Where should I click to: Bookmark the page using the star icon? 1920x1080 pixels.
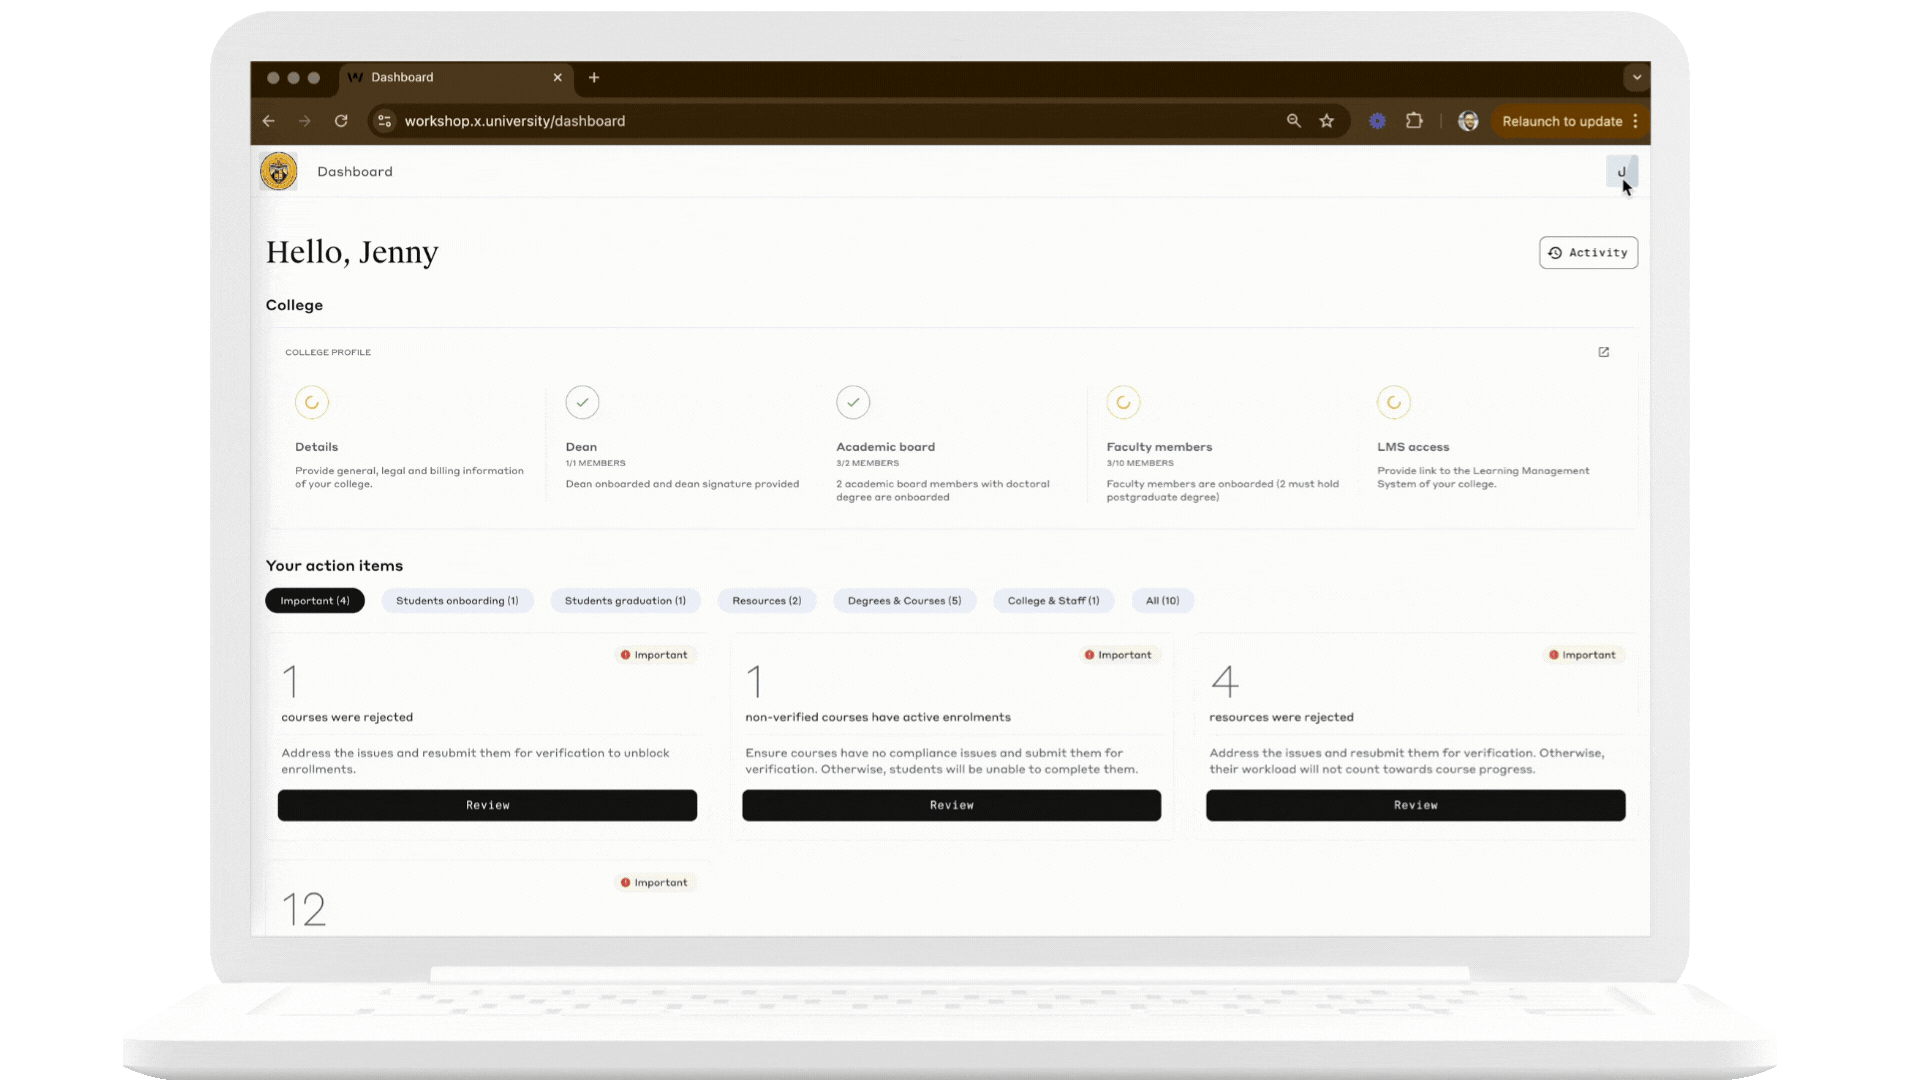click(x=1327, y=120)
